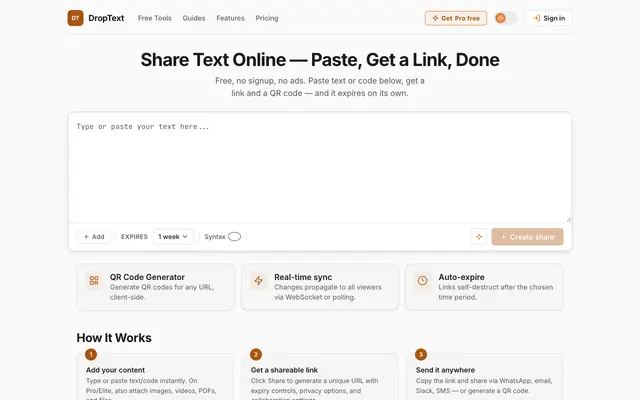Click the main 'Share Text Online' headline
The height and width of the screenshot is (400, 640).
[320, 60]
